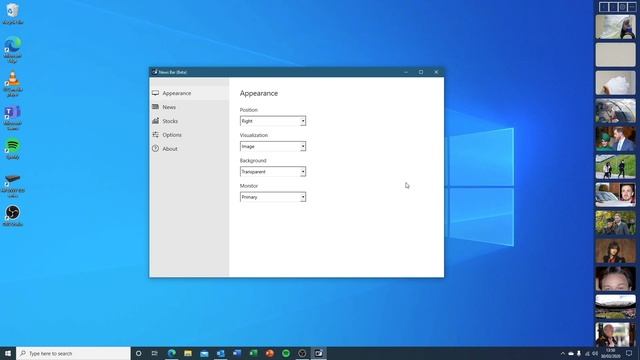The height and width of the screenshot is (360, 640).
Task: Switch to News Bar taskbar button
Action: (x=318, y=353)
